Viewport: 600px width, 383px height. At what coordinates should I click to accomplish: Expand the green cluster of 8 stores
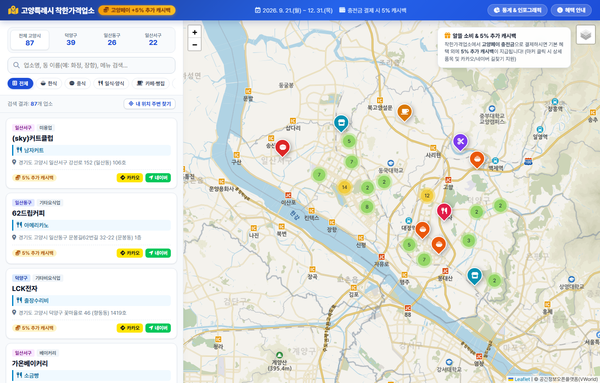point(367,207)
